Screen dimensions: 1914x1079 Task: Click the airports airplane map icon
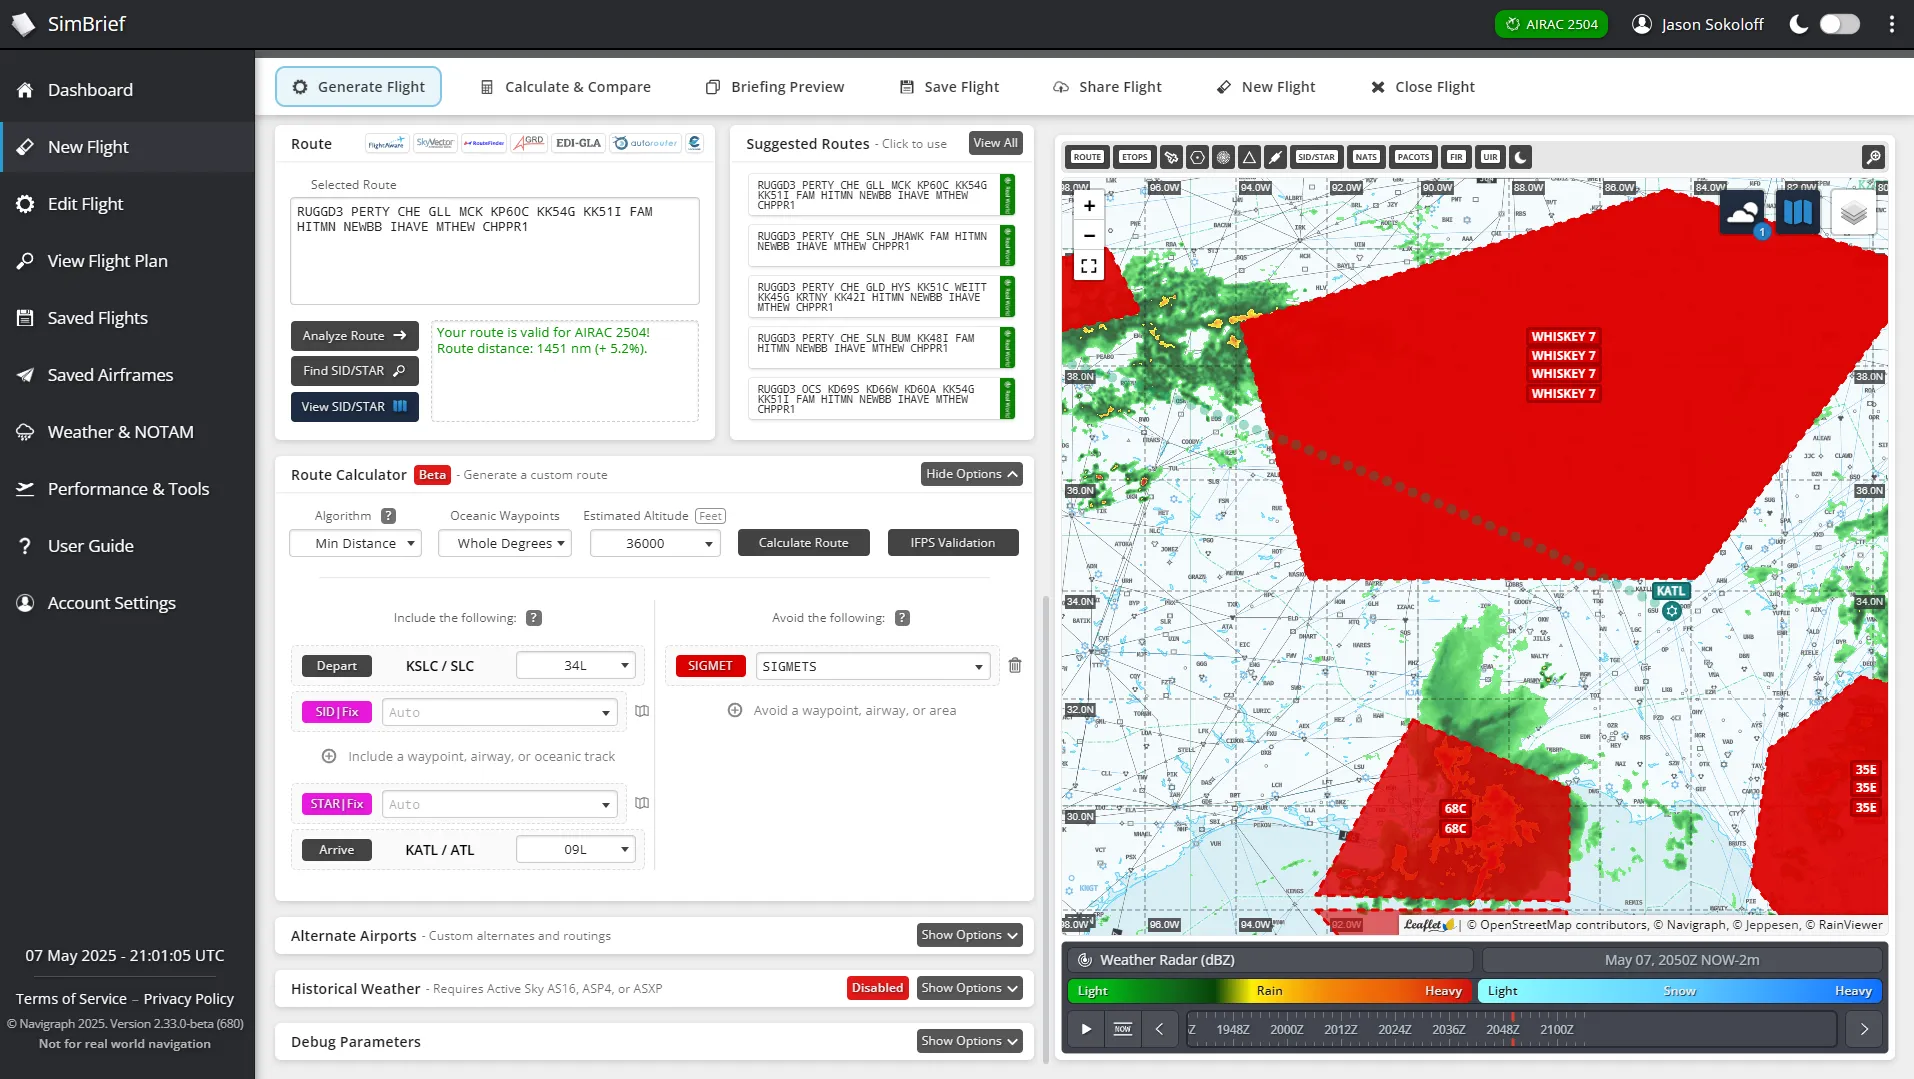[1171, 157]
